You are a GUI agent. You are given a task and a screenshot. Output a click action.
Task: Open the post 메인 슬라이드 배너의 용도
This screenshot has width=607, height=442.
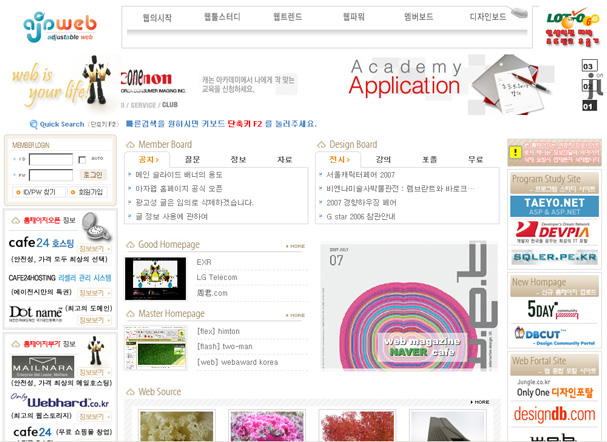(x=179, y=175)
